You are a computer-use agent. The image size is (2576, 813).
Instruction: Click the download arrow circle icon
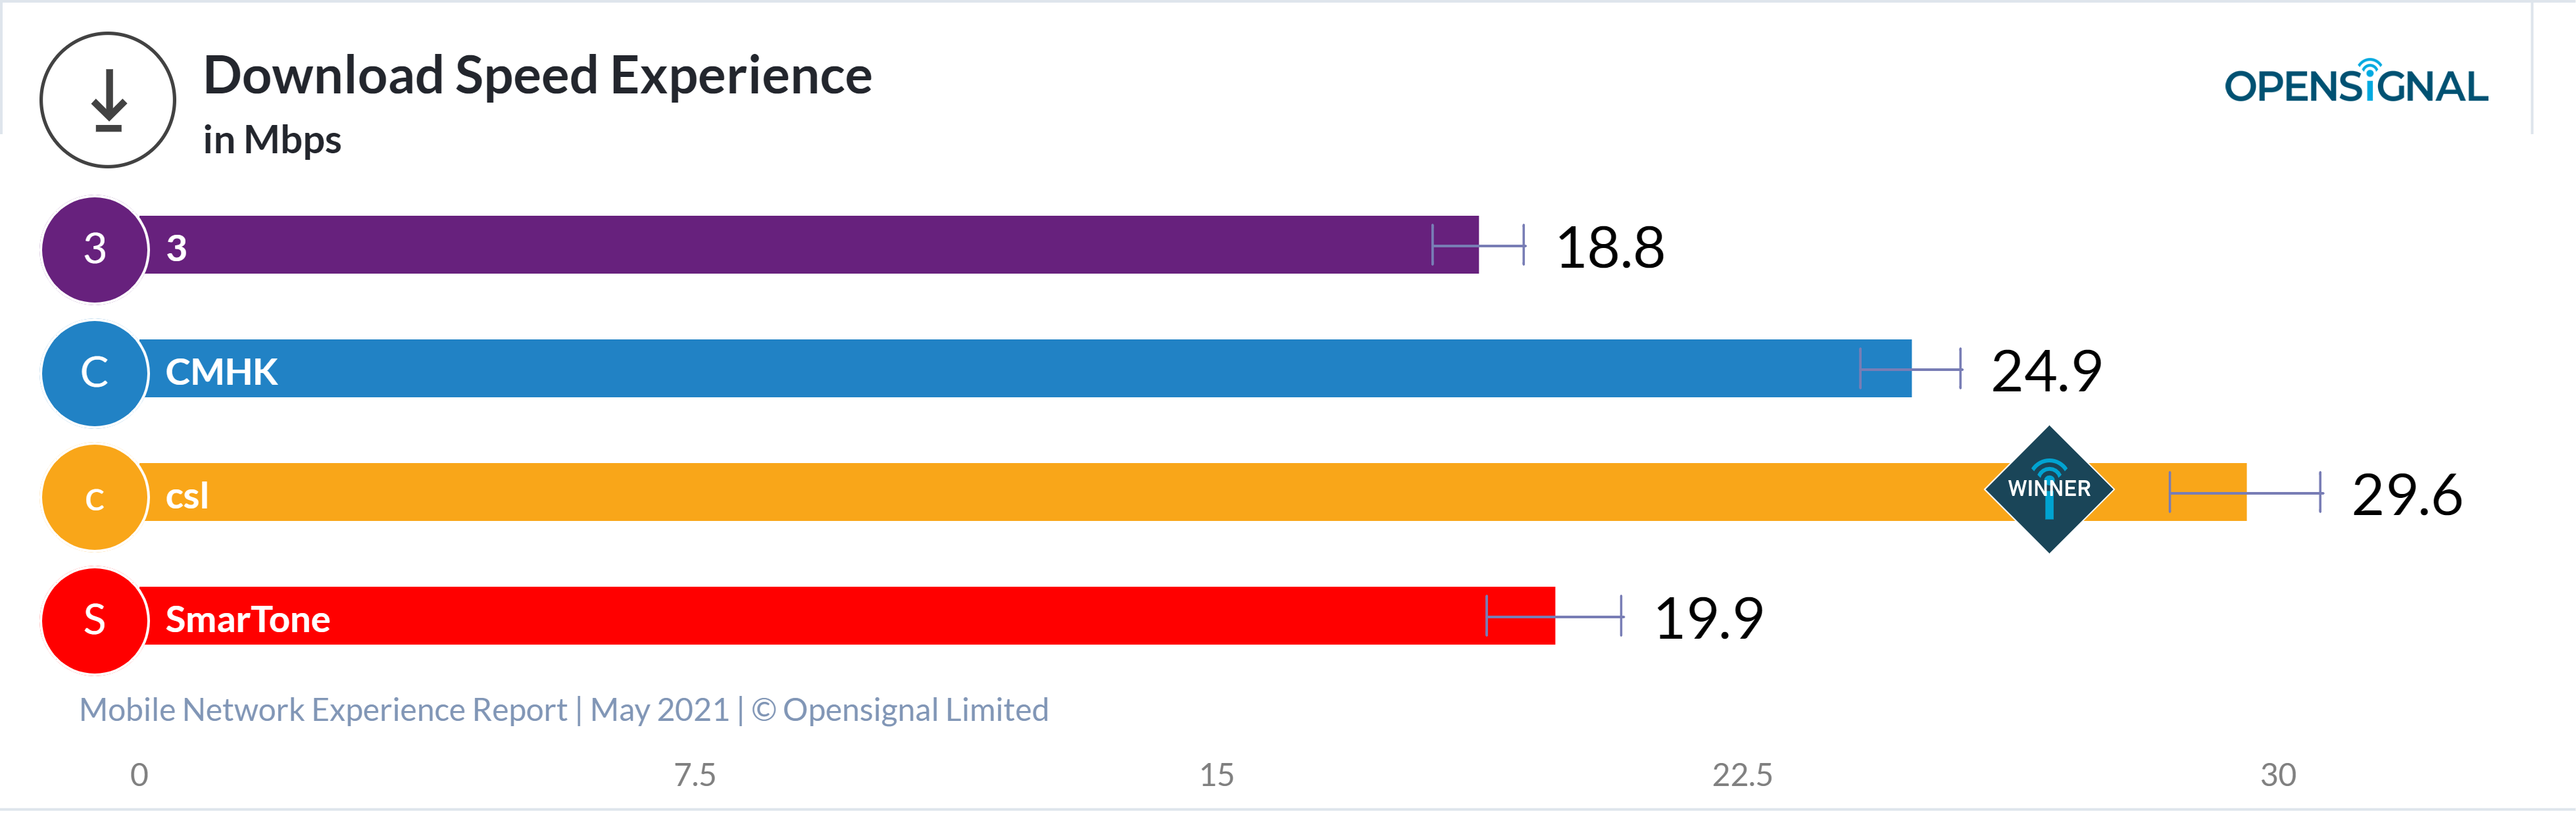tap(108, 100)
